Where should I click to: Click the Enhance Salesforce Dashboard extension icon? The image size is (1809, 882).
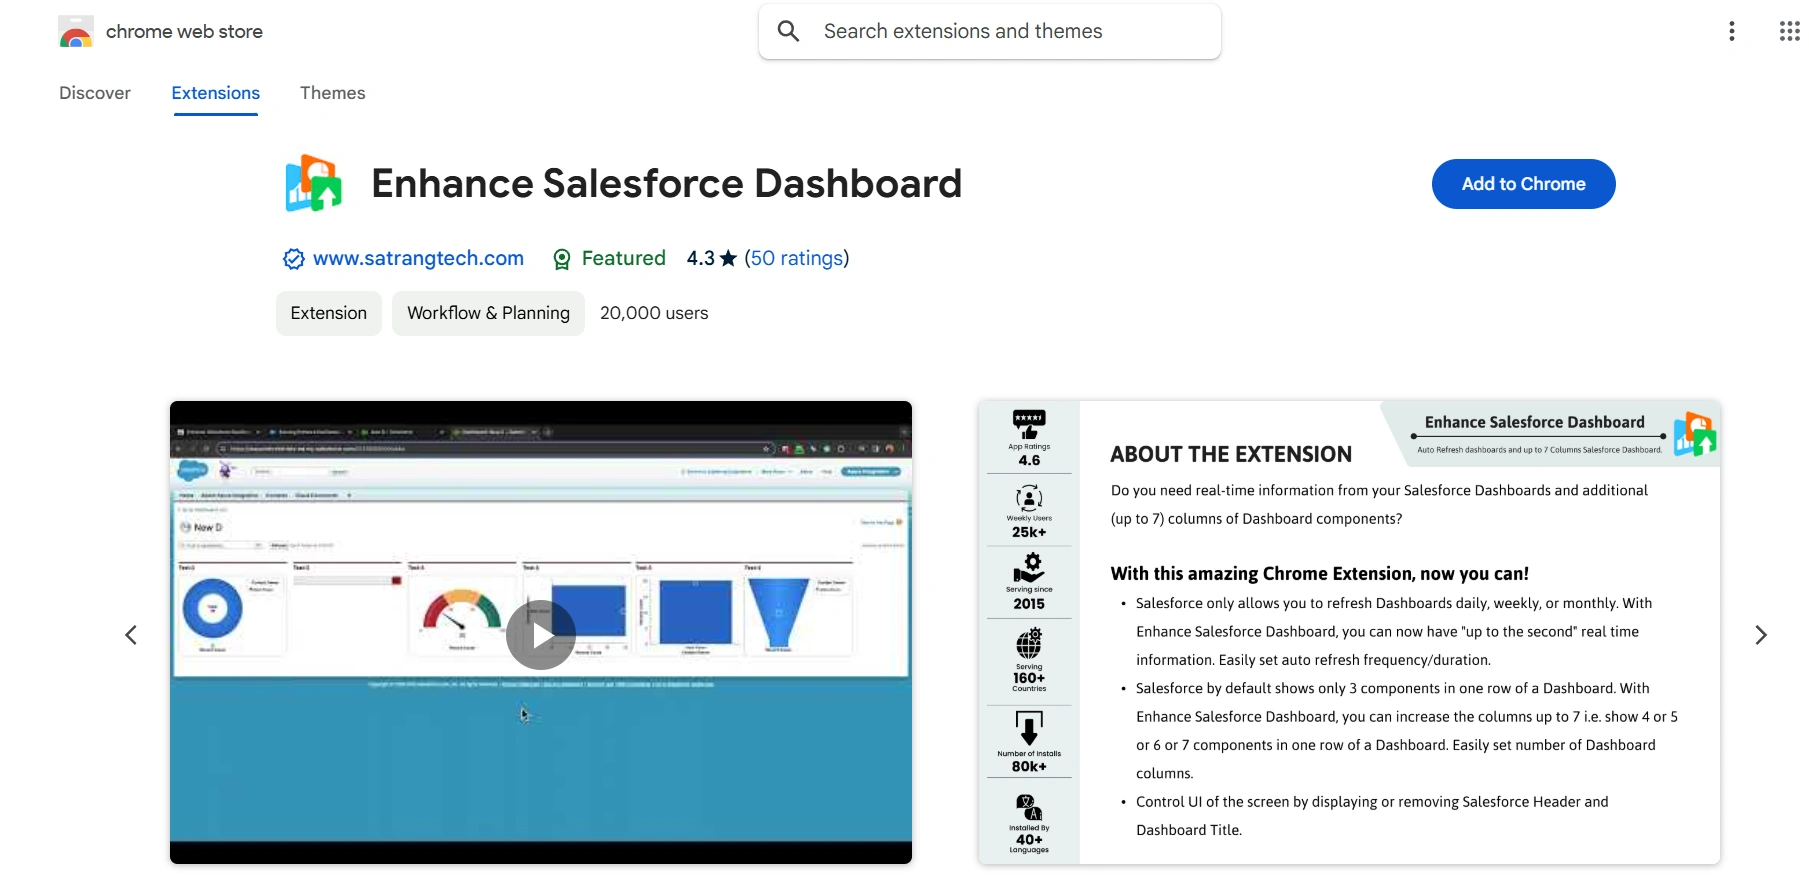[x=313, y=183]
